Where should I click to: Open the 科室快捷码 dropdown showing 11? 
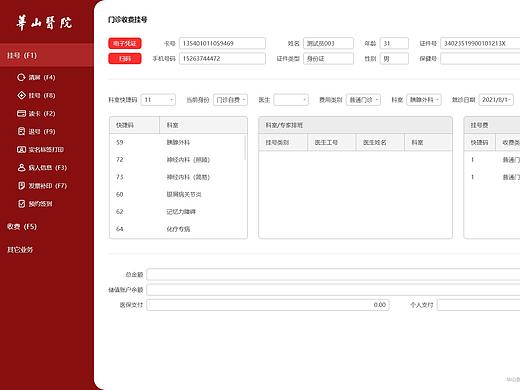tap(158, 100)
